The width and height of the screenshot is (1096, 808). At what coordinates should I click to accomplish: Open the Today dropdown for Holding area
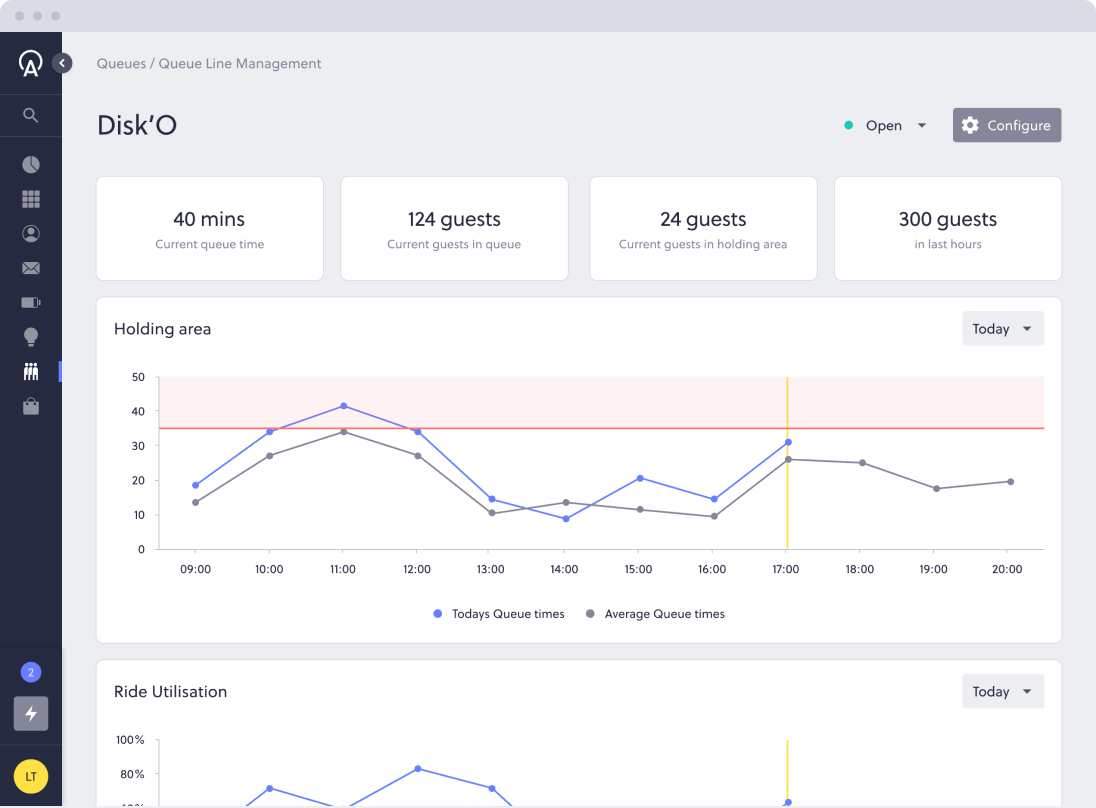pos(1002,328)
